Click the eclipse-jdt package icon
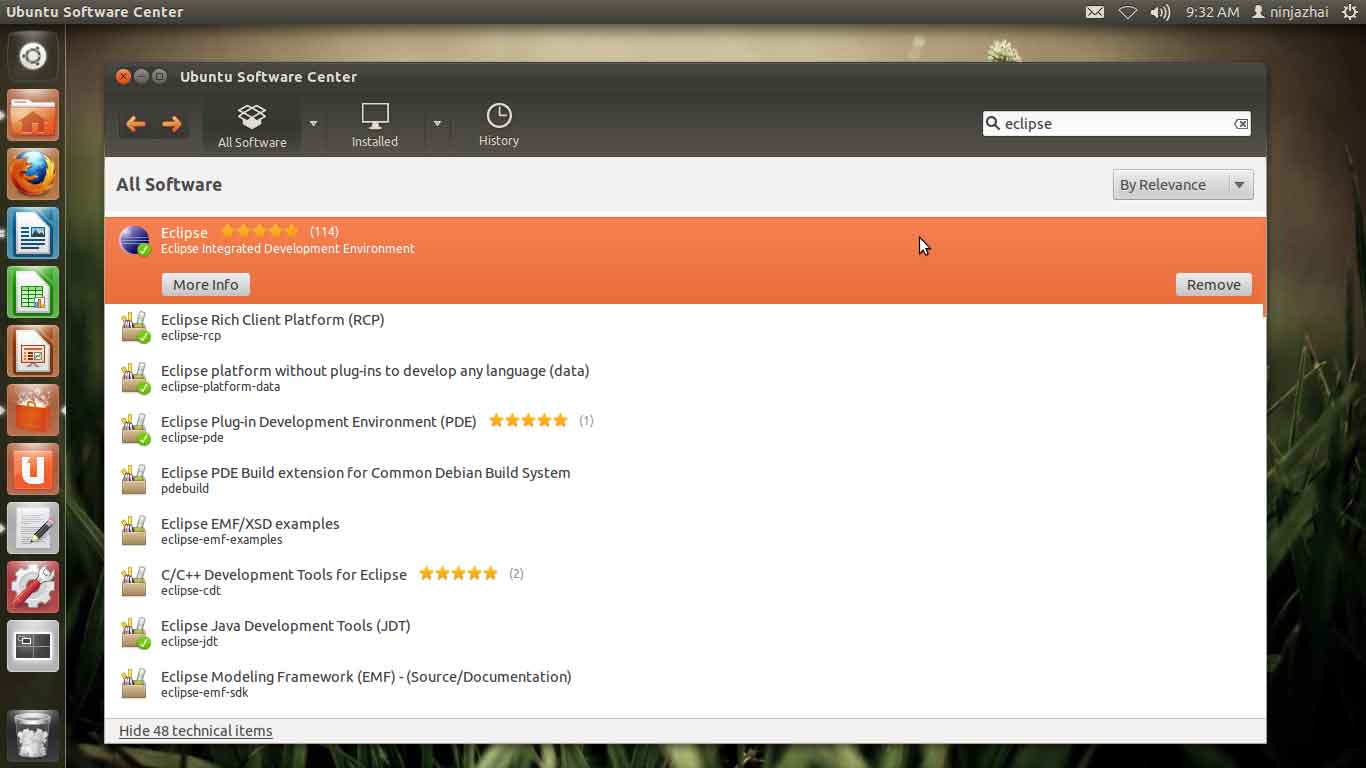Image resolution: width=1366 pixels, height=768 pixels. pyautogui.click(x=135, y=634)
